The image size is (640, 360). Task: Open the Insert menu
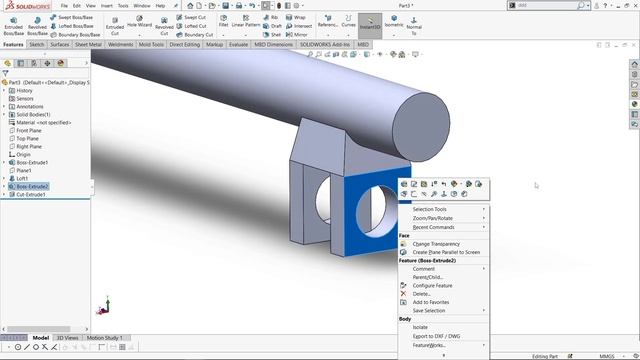point(107,6)
